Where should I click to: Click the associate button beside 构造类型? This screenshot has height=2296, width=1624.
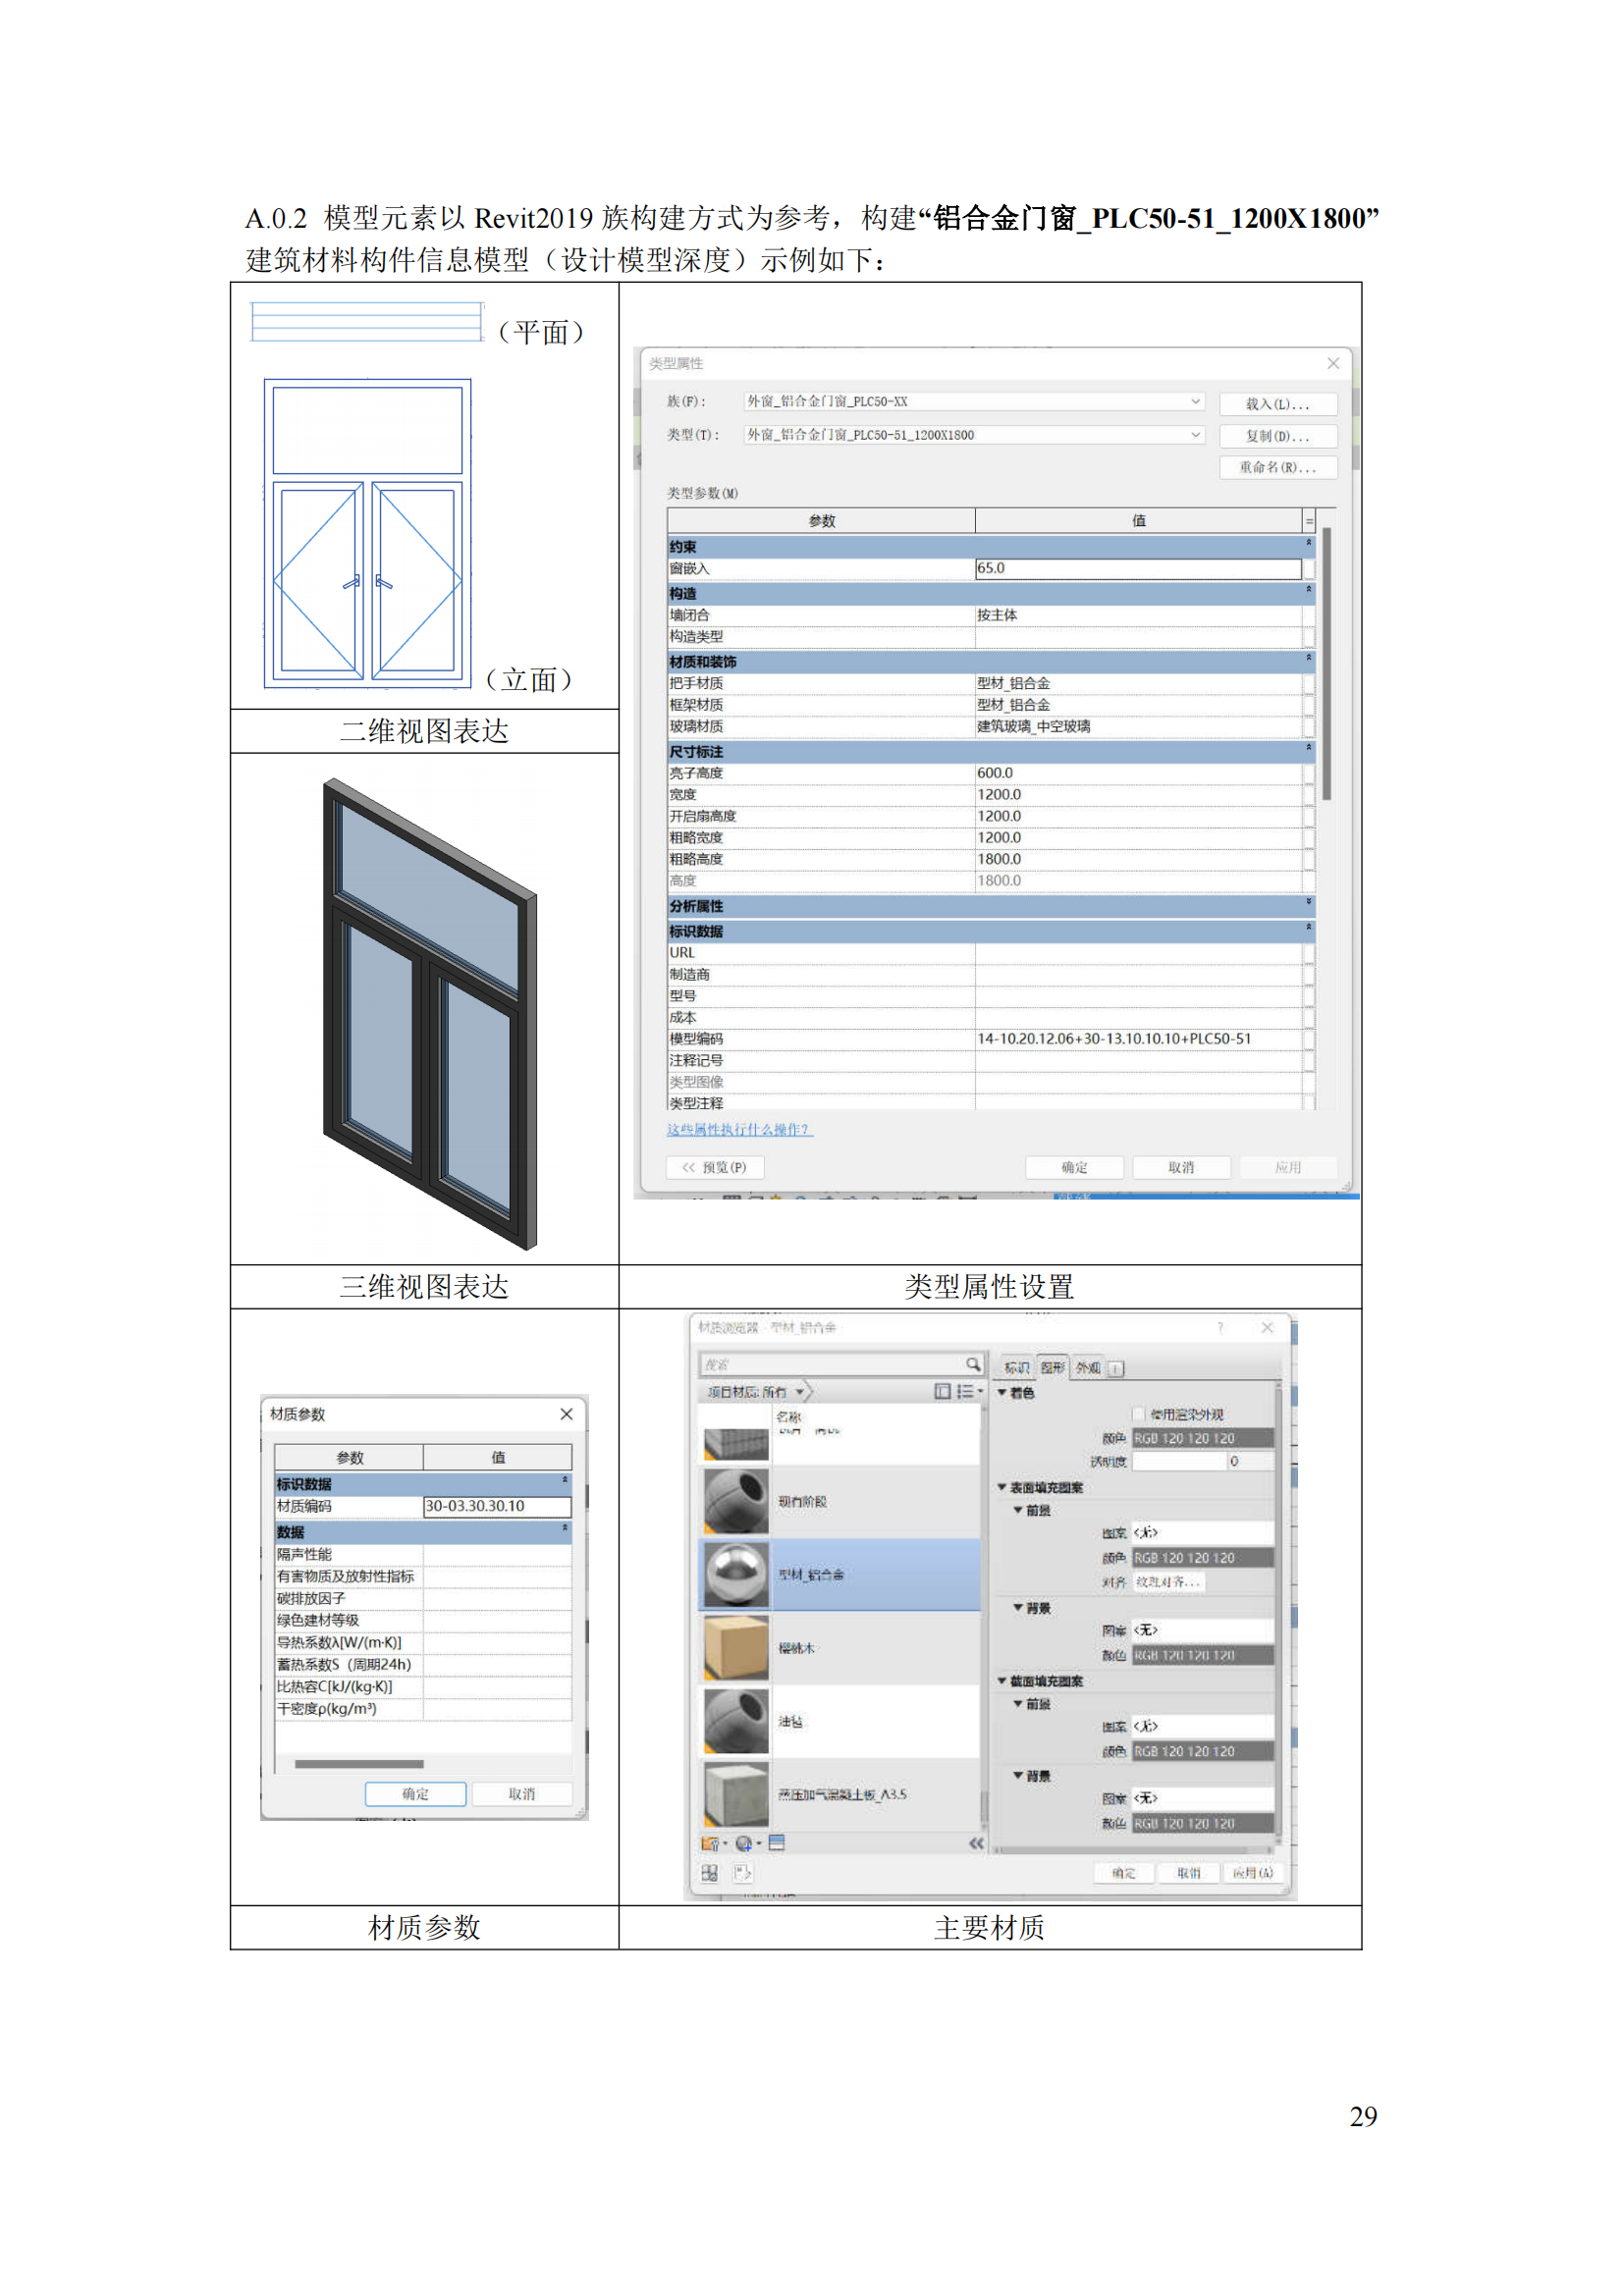1308,636
